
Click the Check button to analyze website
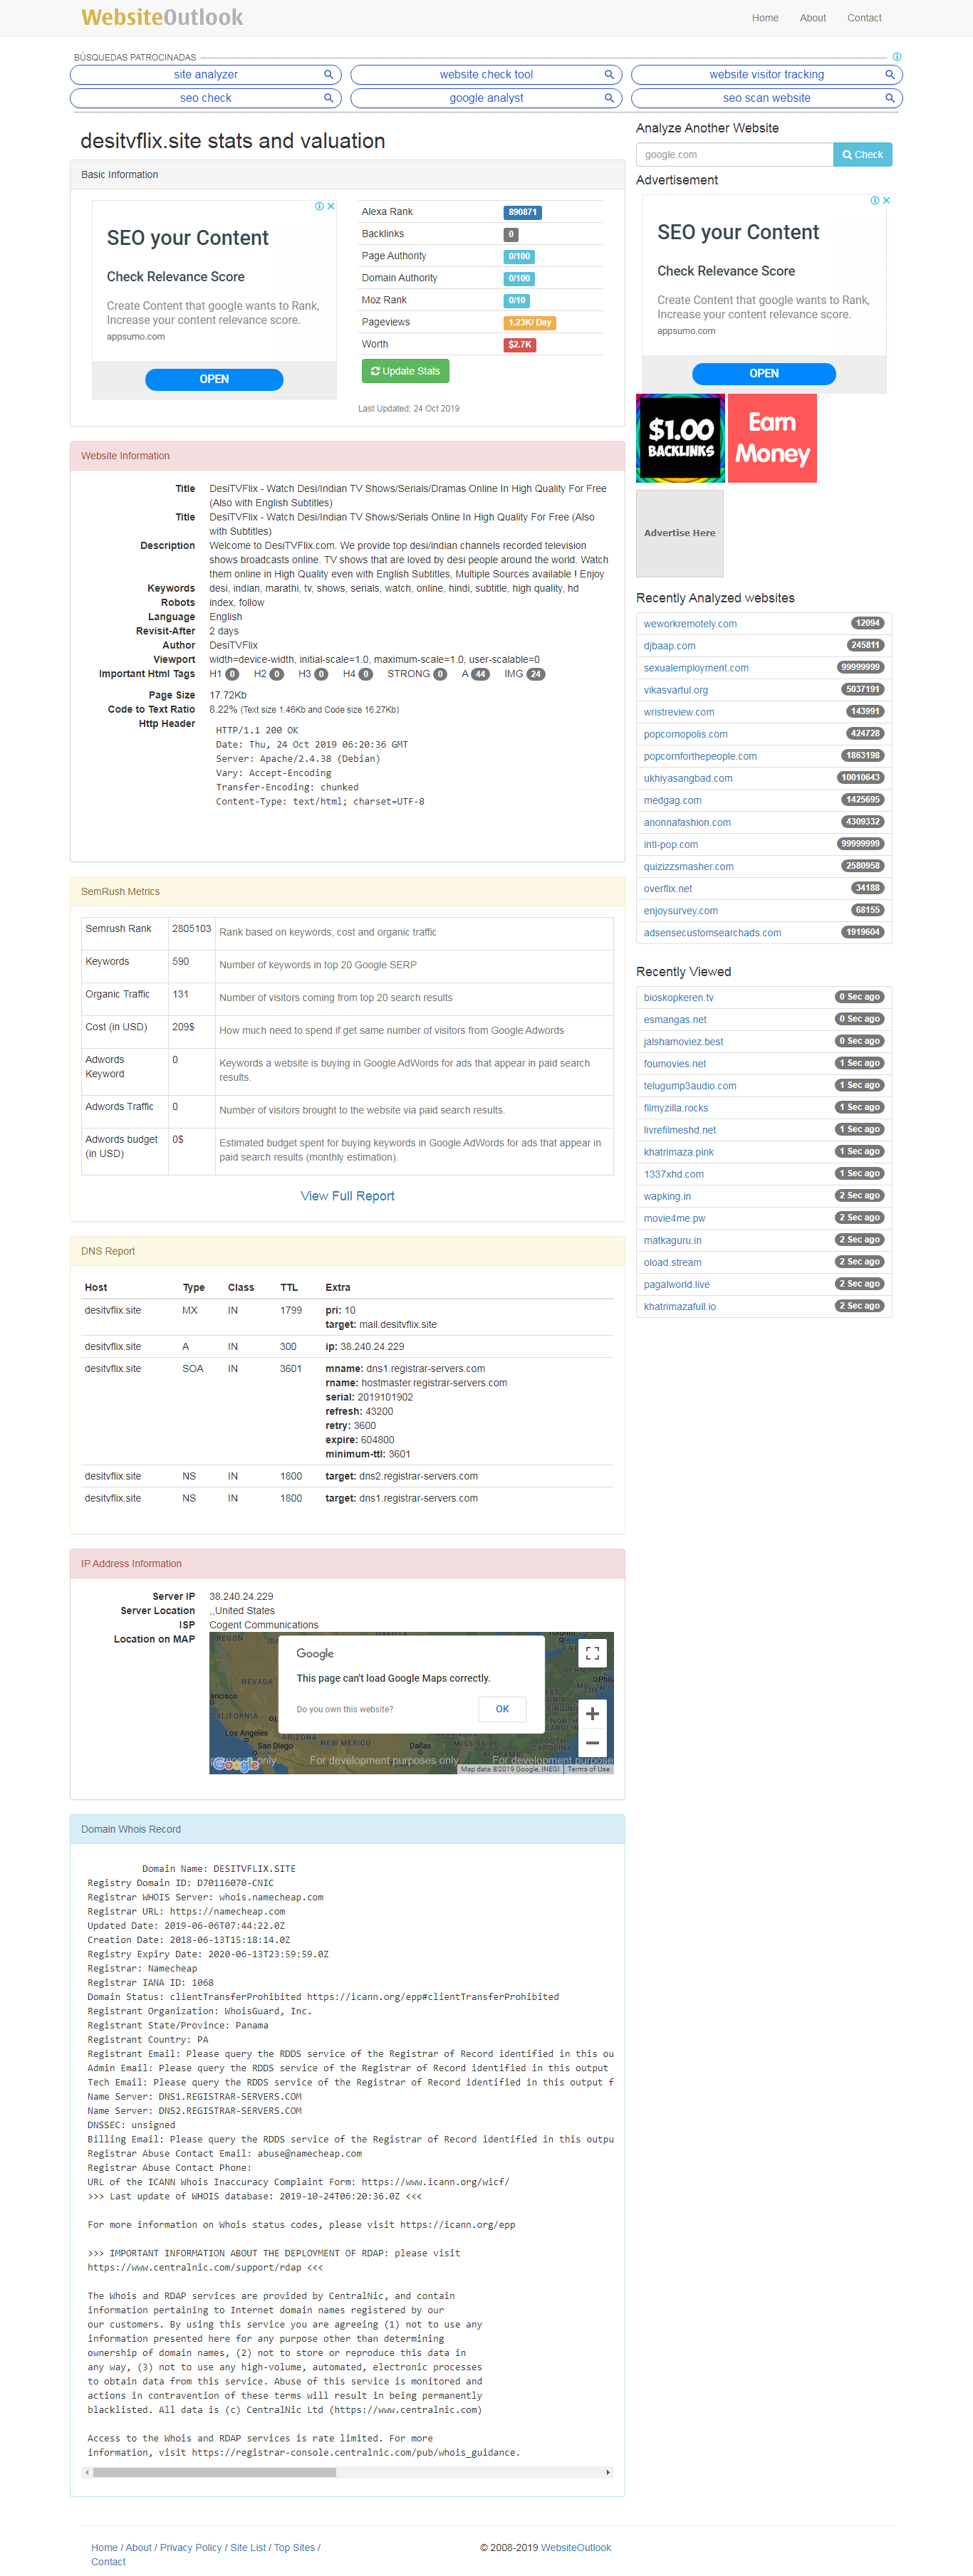point(862,155)
